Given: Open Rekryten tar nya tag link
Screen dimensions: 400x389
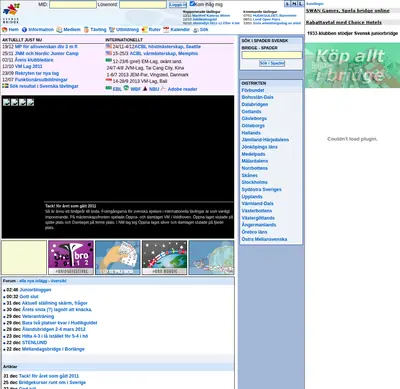Looking at the screenshot, I should click(x=37, y=73).
